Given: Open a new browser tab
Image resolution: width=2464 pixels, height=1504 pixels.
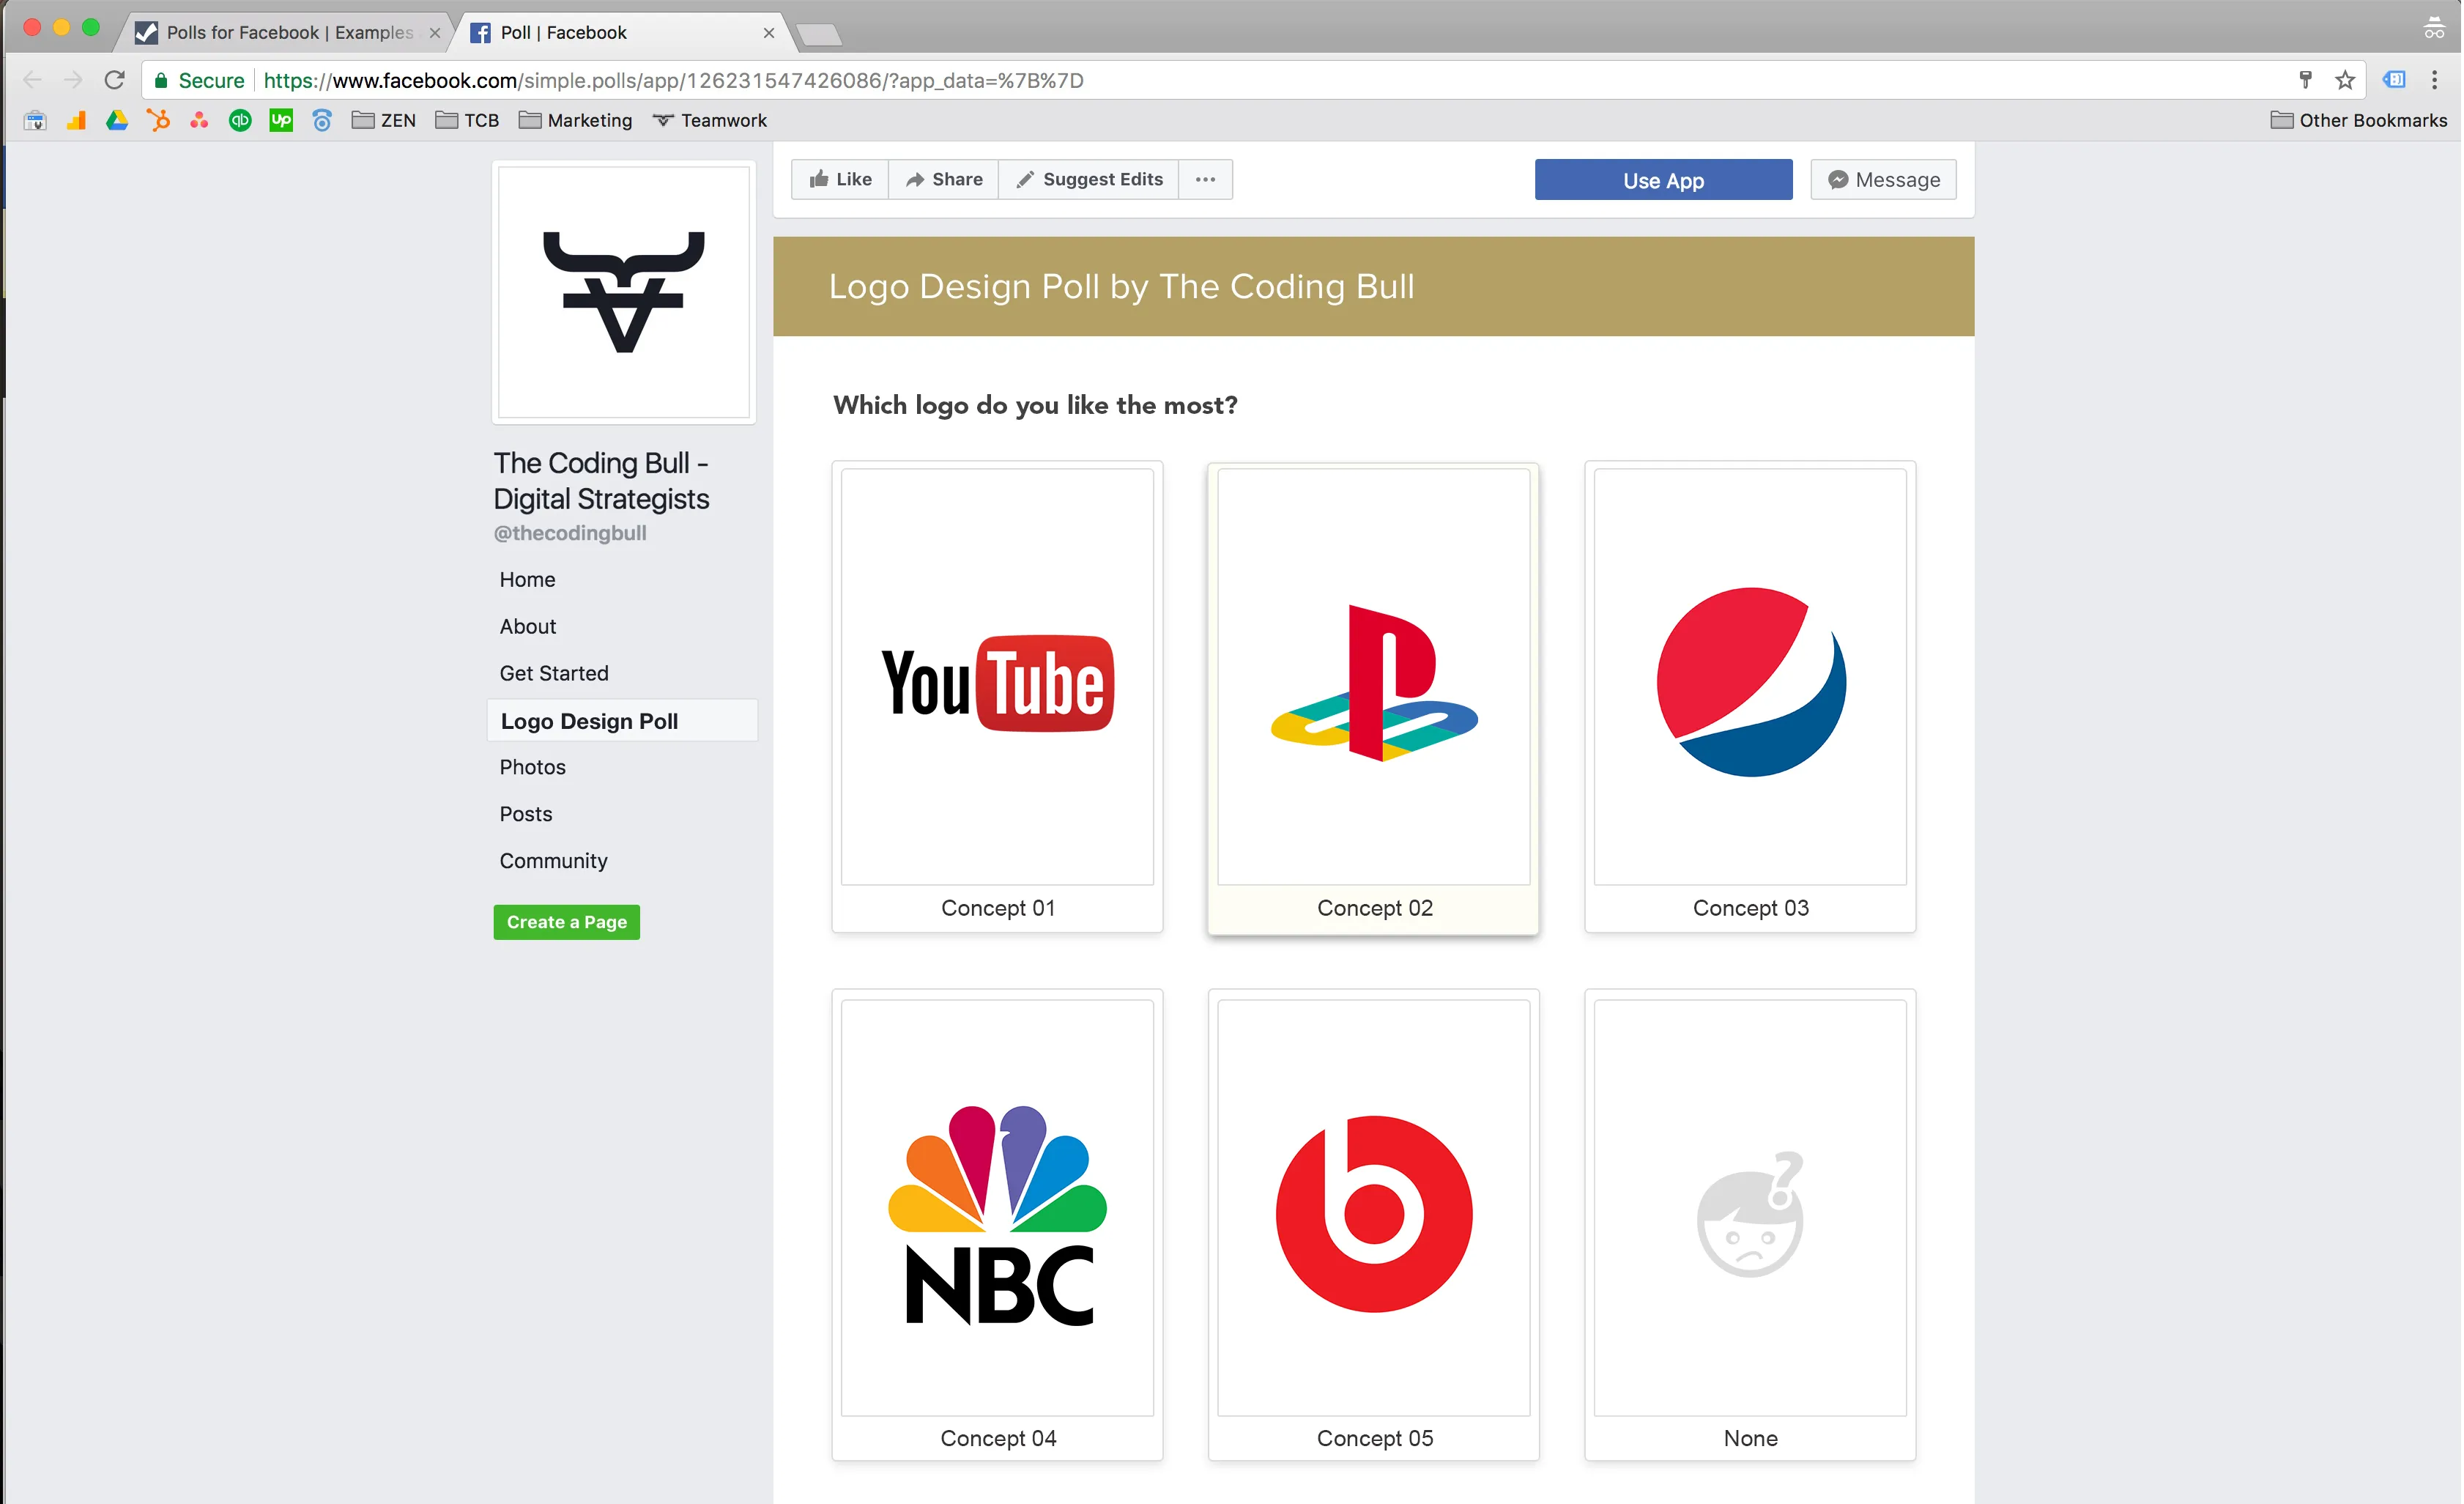Looking at the screenshot, I should (819, 35).
